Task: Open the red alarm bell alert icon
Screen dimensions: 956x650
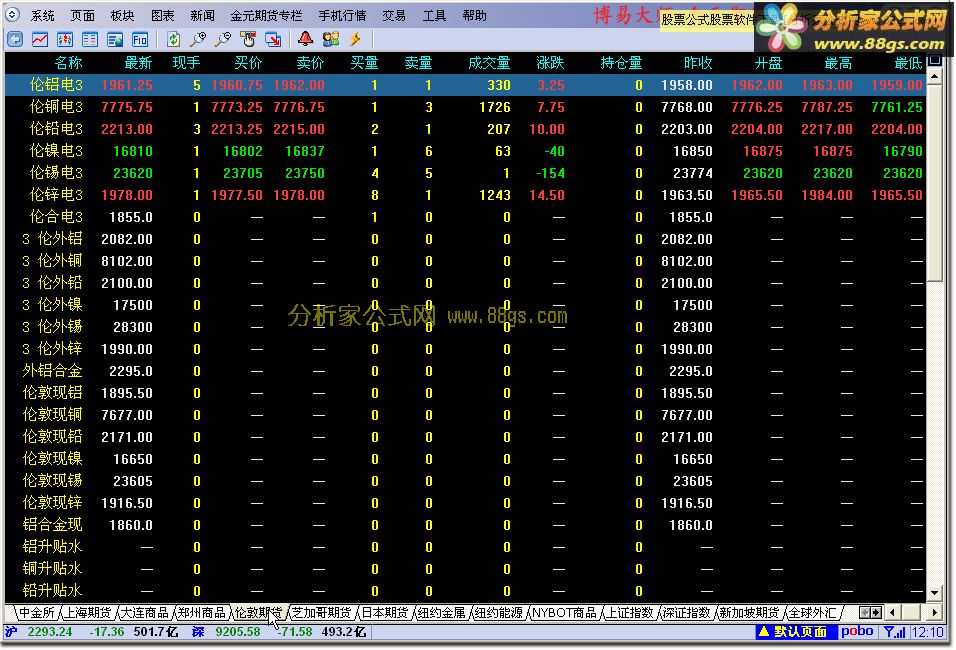Action: 305,40
